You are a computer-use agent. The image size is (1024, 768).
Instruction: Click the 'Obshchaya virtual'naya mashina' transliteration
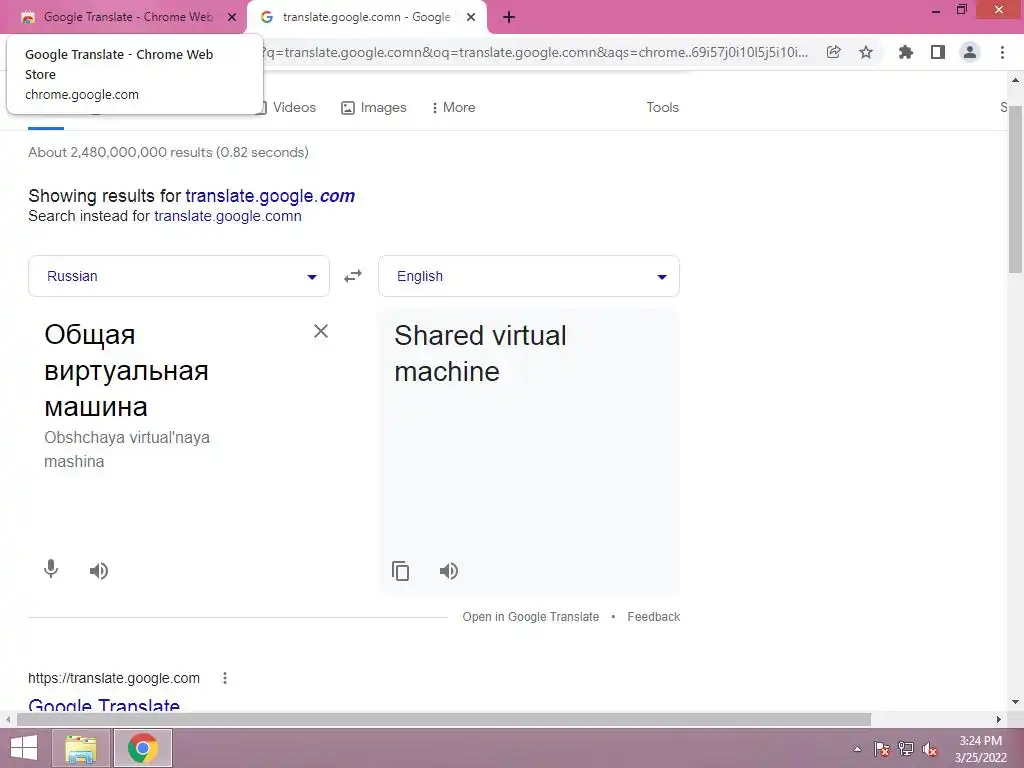point(127,449)
